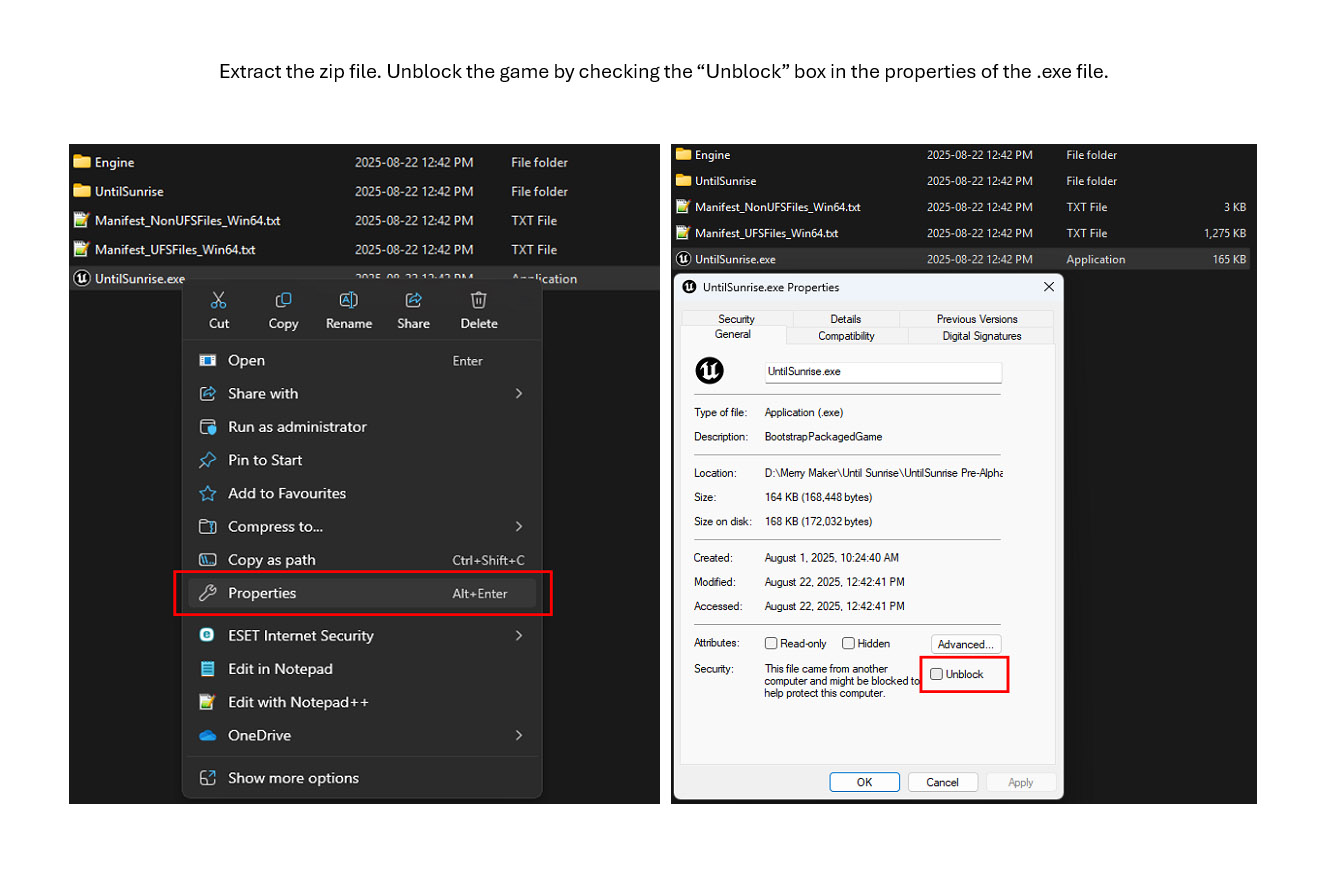Select Pin to Start menu entry
Viewport: 1324px width, 870px height.
pos(264,460)
